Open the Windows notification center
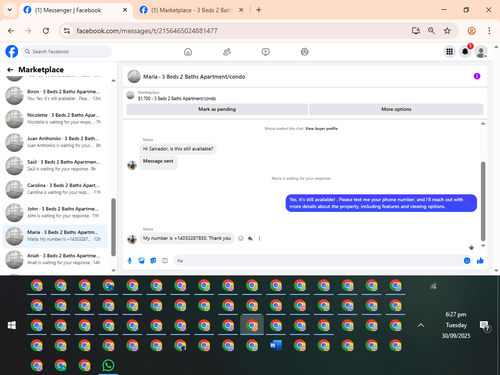Screen dimensions: 500x375 pos(485,326)
